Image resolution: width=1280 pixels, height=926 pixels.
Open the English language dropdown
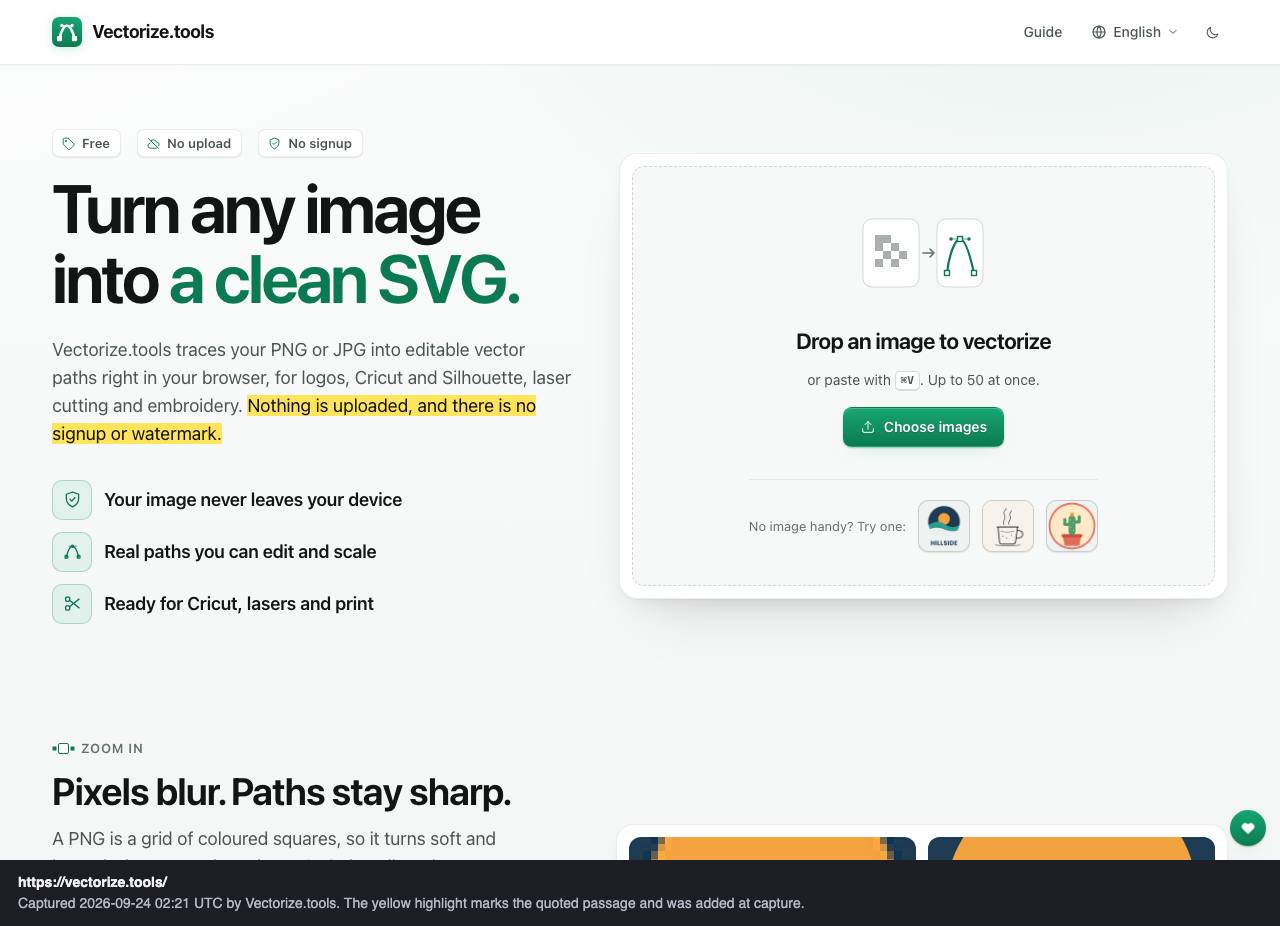click(1135, 32)
